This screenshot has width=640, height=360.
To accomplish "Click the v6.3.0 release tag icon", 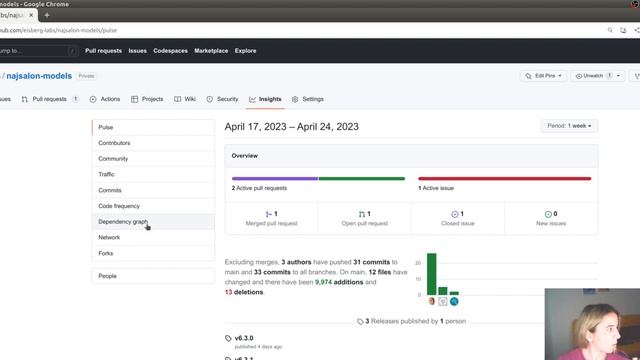I will coord(228,338).
